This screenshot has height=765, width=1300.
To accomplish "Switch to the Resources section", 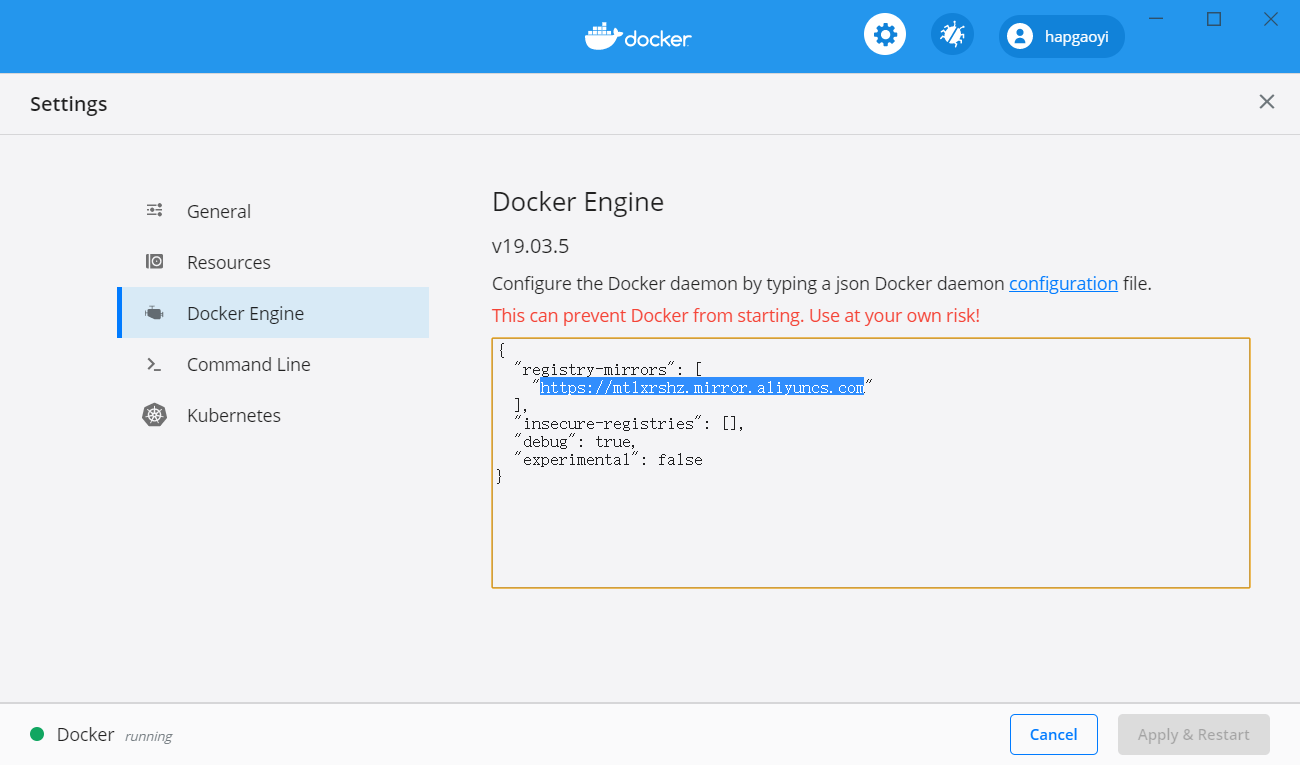I will pos(273,262).
